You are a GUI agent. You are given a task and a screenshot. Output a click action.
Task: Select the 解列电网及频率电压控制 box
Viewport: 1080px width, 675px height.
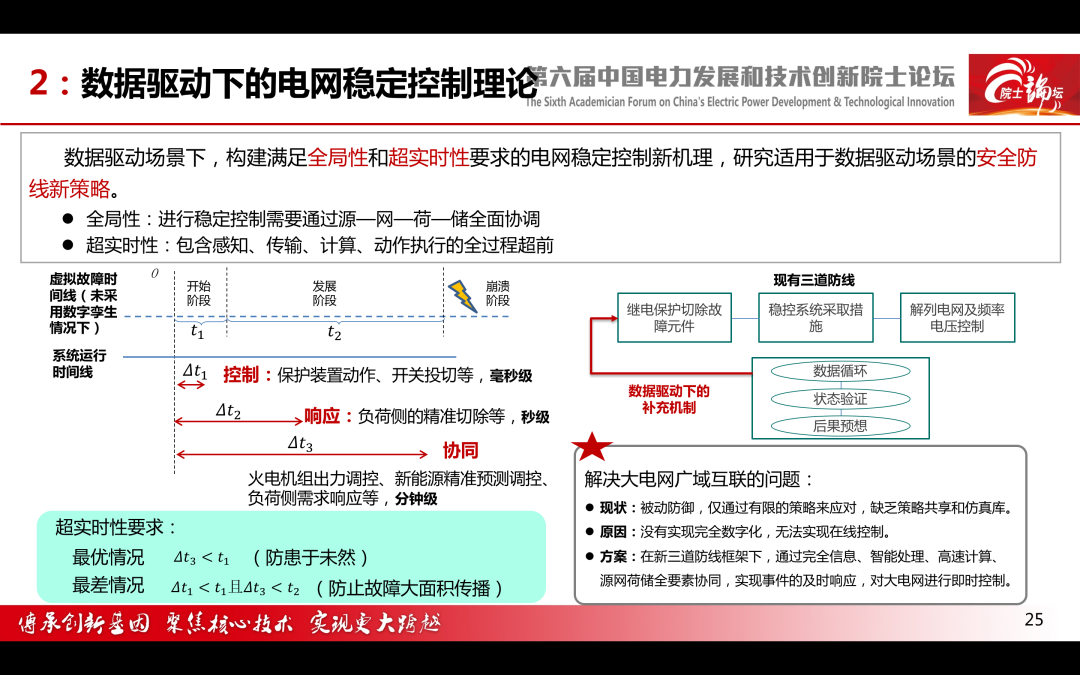[957, 318]
